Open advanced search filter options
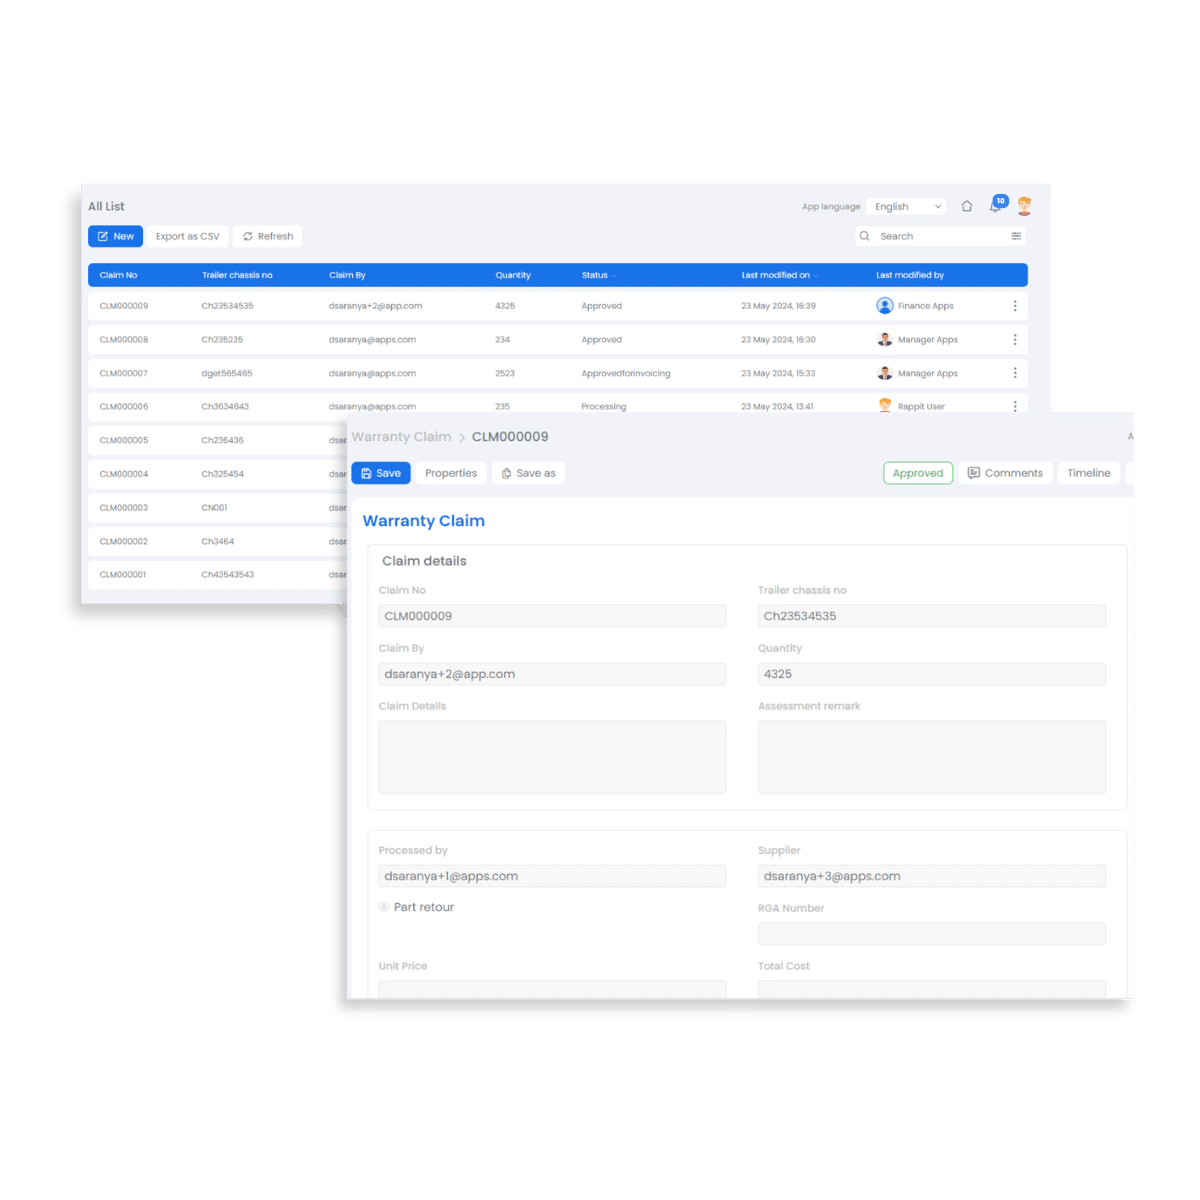 point(1016,236)
